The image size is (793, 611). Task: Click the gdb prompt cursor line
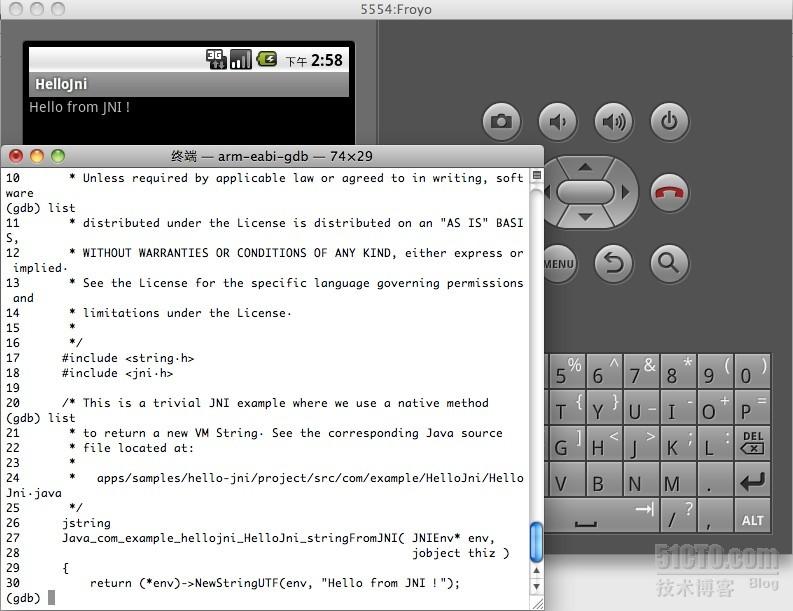[30, 598]
